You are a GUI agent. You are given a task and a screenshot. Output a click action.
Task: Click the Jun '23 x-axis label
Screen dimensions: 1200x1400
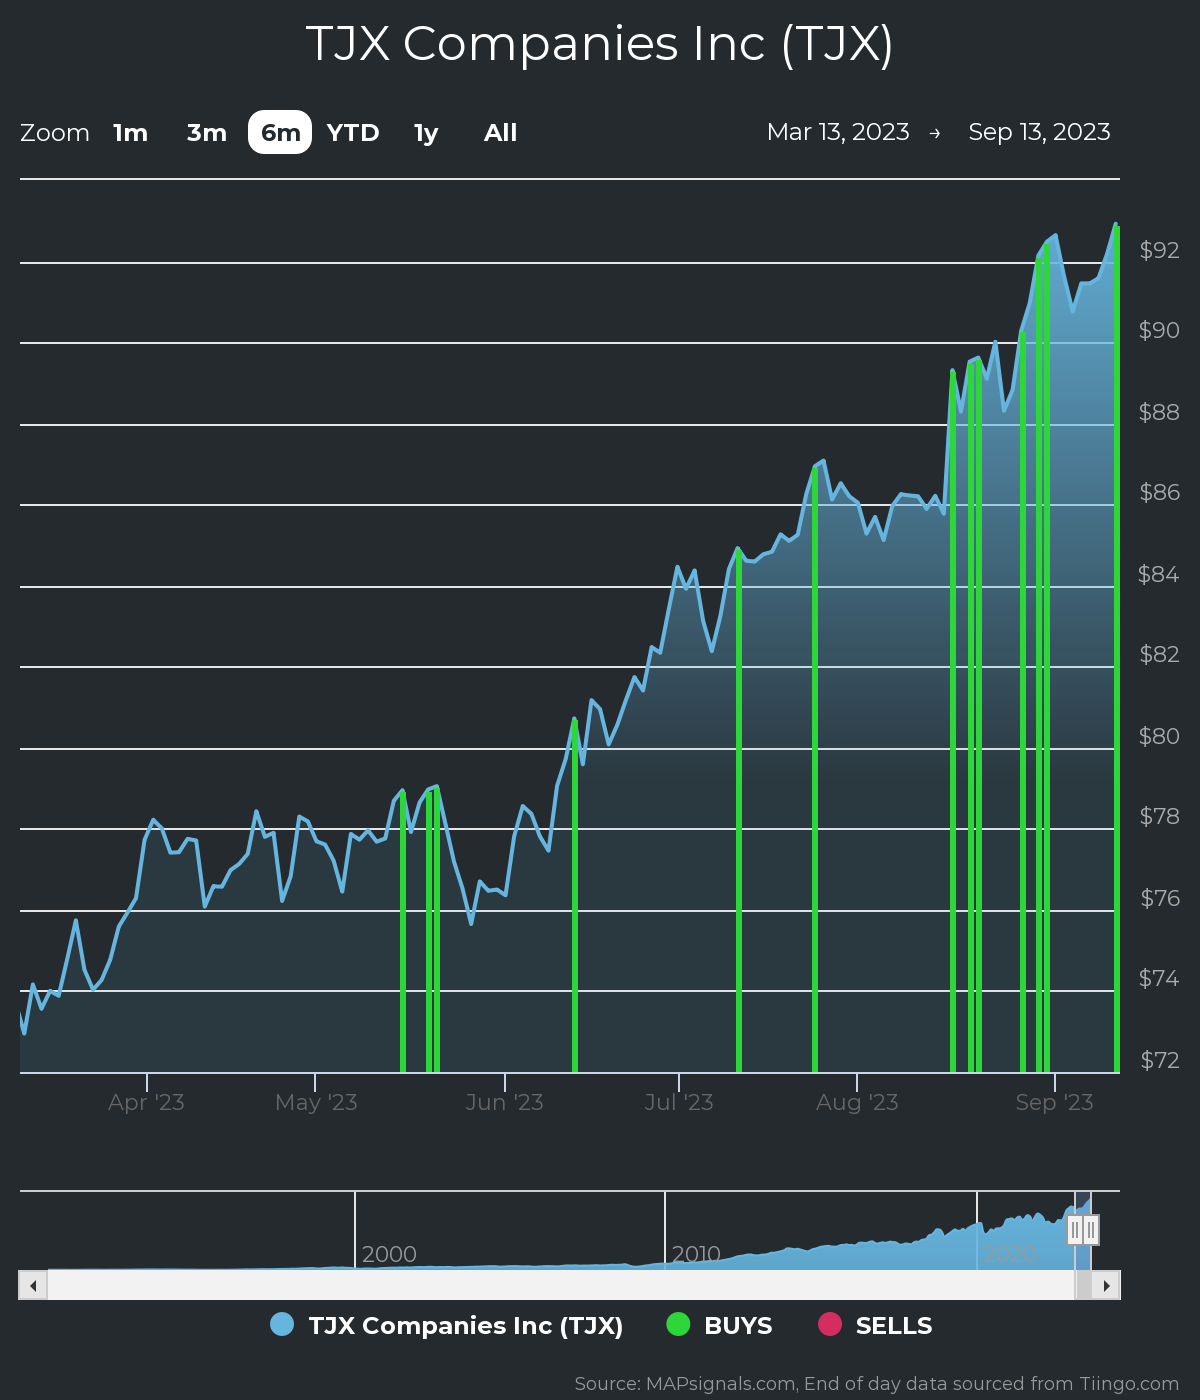(505, 1102)
